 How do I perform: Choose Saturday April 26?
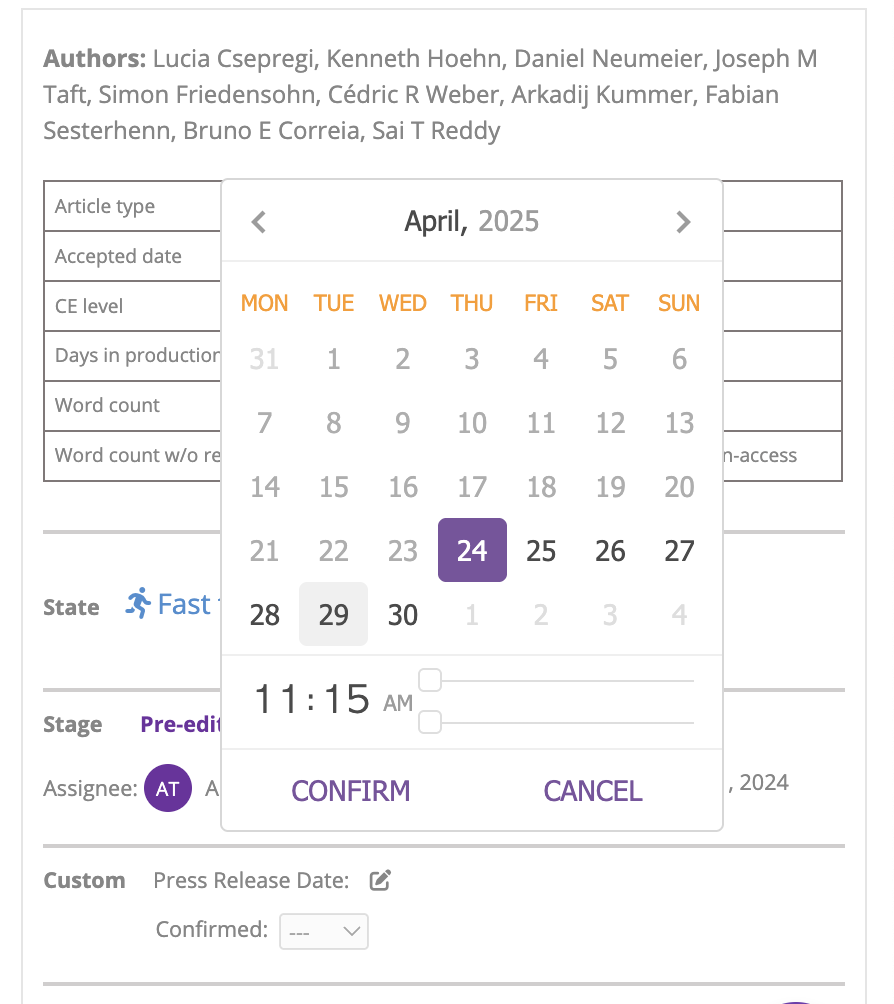click(x=610, y=550)
